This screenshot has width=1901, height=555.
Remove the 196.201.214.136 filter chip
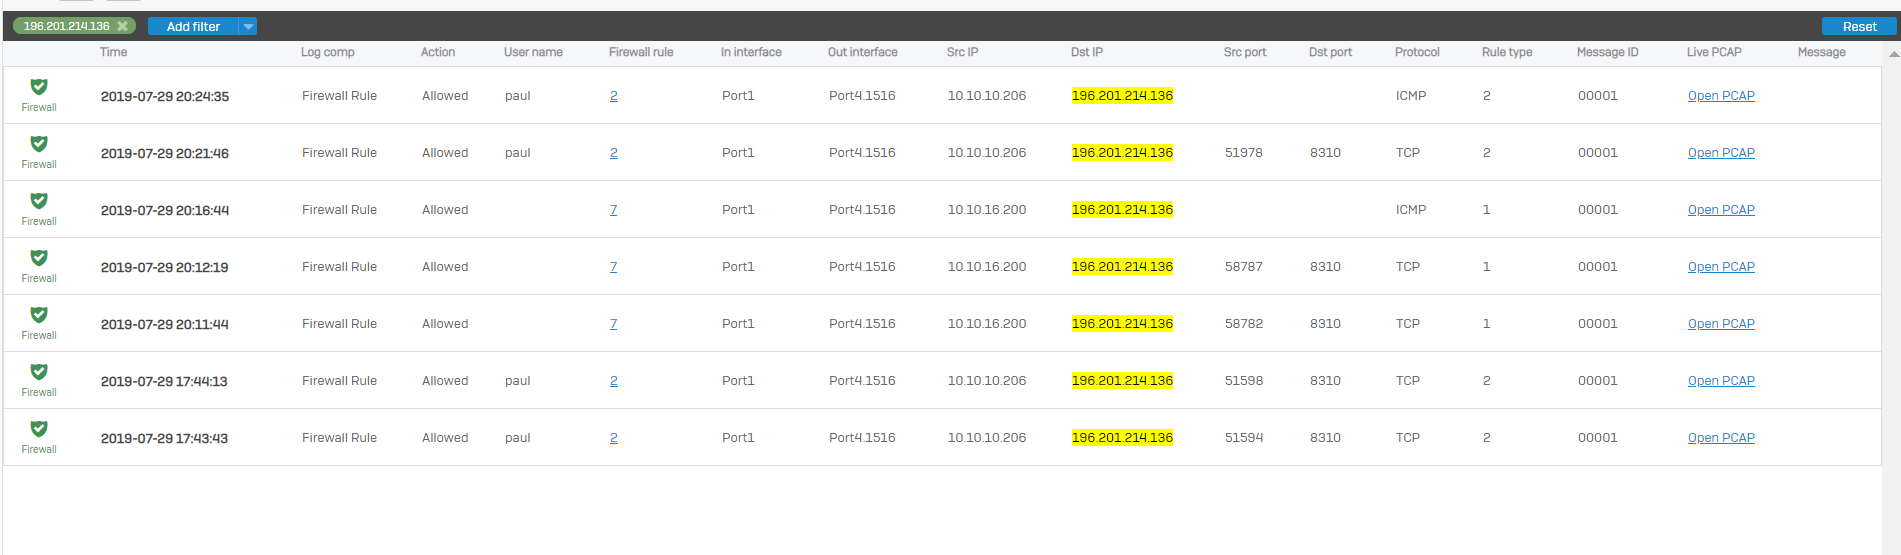coord(122,26)
